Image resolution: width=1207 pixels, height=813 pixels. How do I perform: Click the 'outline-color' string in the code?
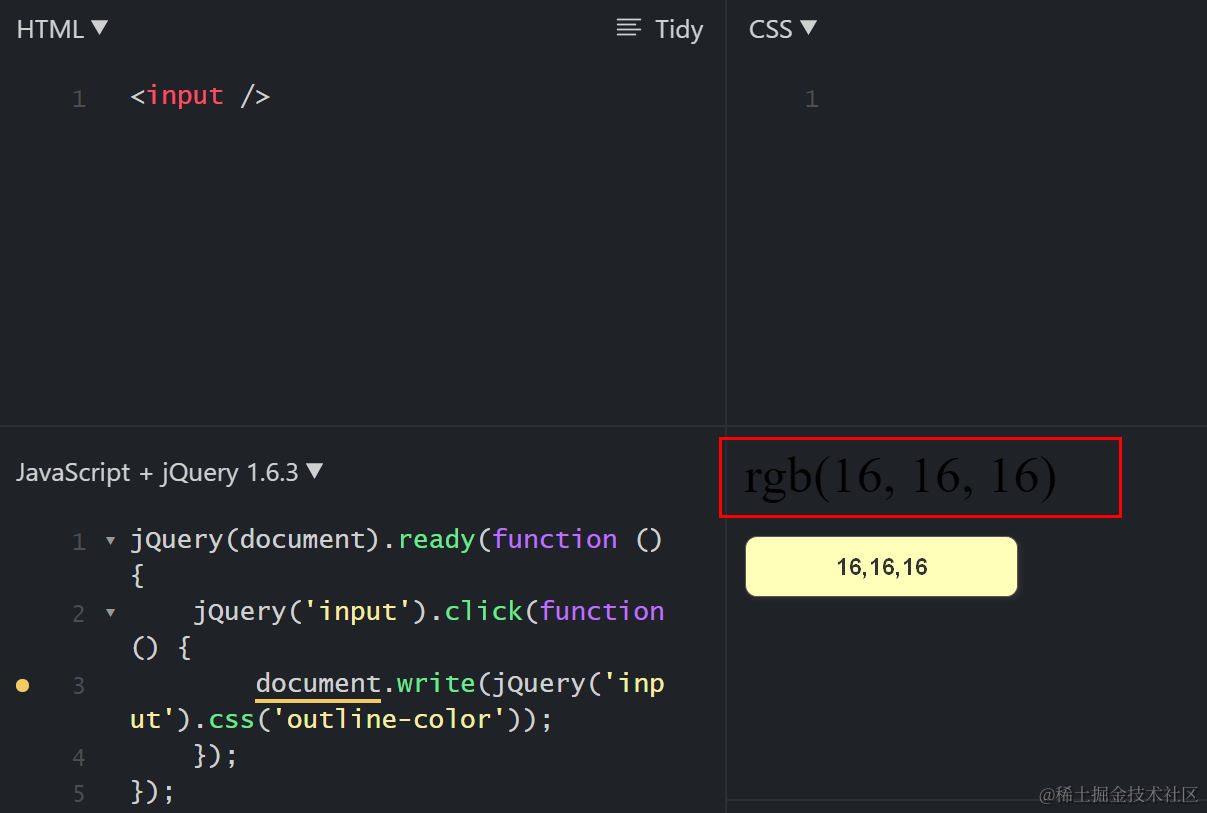point(388,719)
